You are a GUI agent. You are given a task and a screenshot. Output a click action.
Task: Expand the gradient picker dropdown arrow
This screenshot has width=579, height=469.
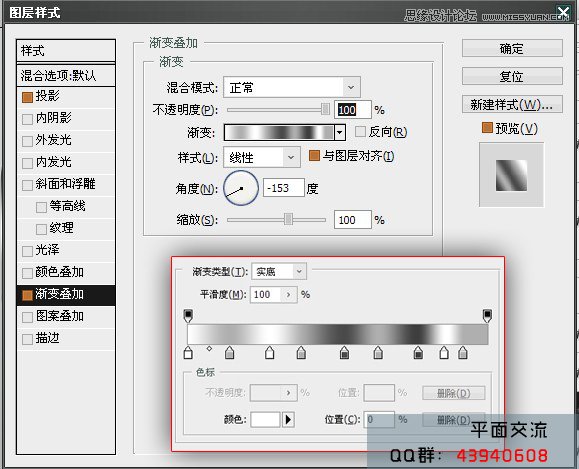340,132
